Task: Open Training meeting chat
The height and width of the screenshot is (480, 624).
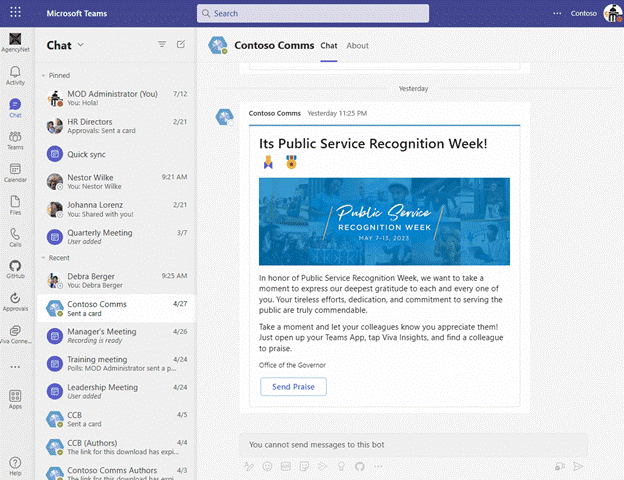Action: point(116,363)
